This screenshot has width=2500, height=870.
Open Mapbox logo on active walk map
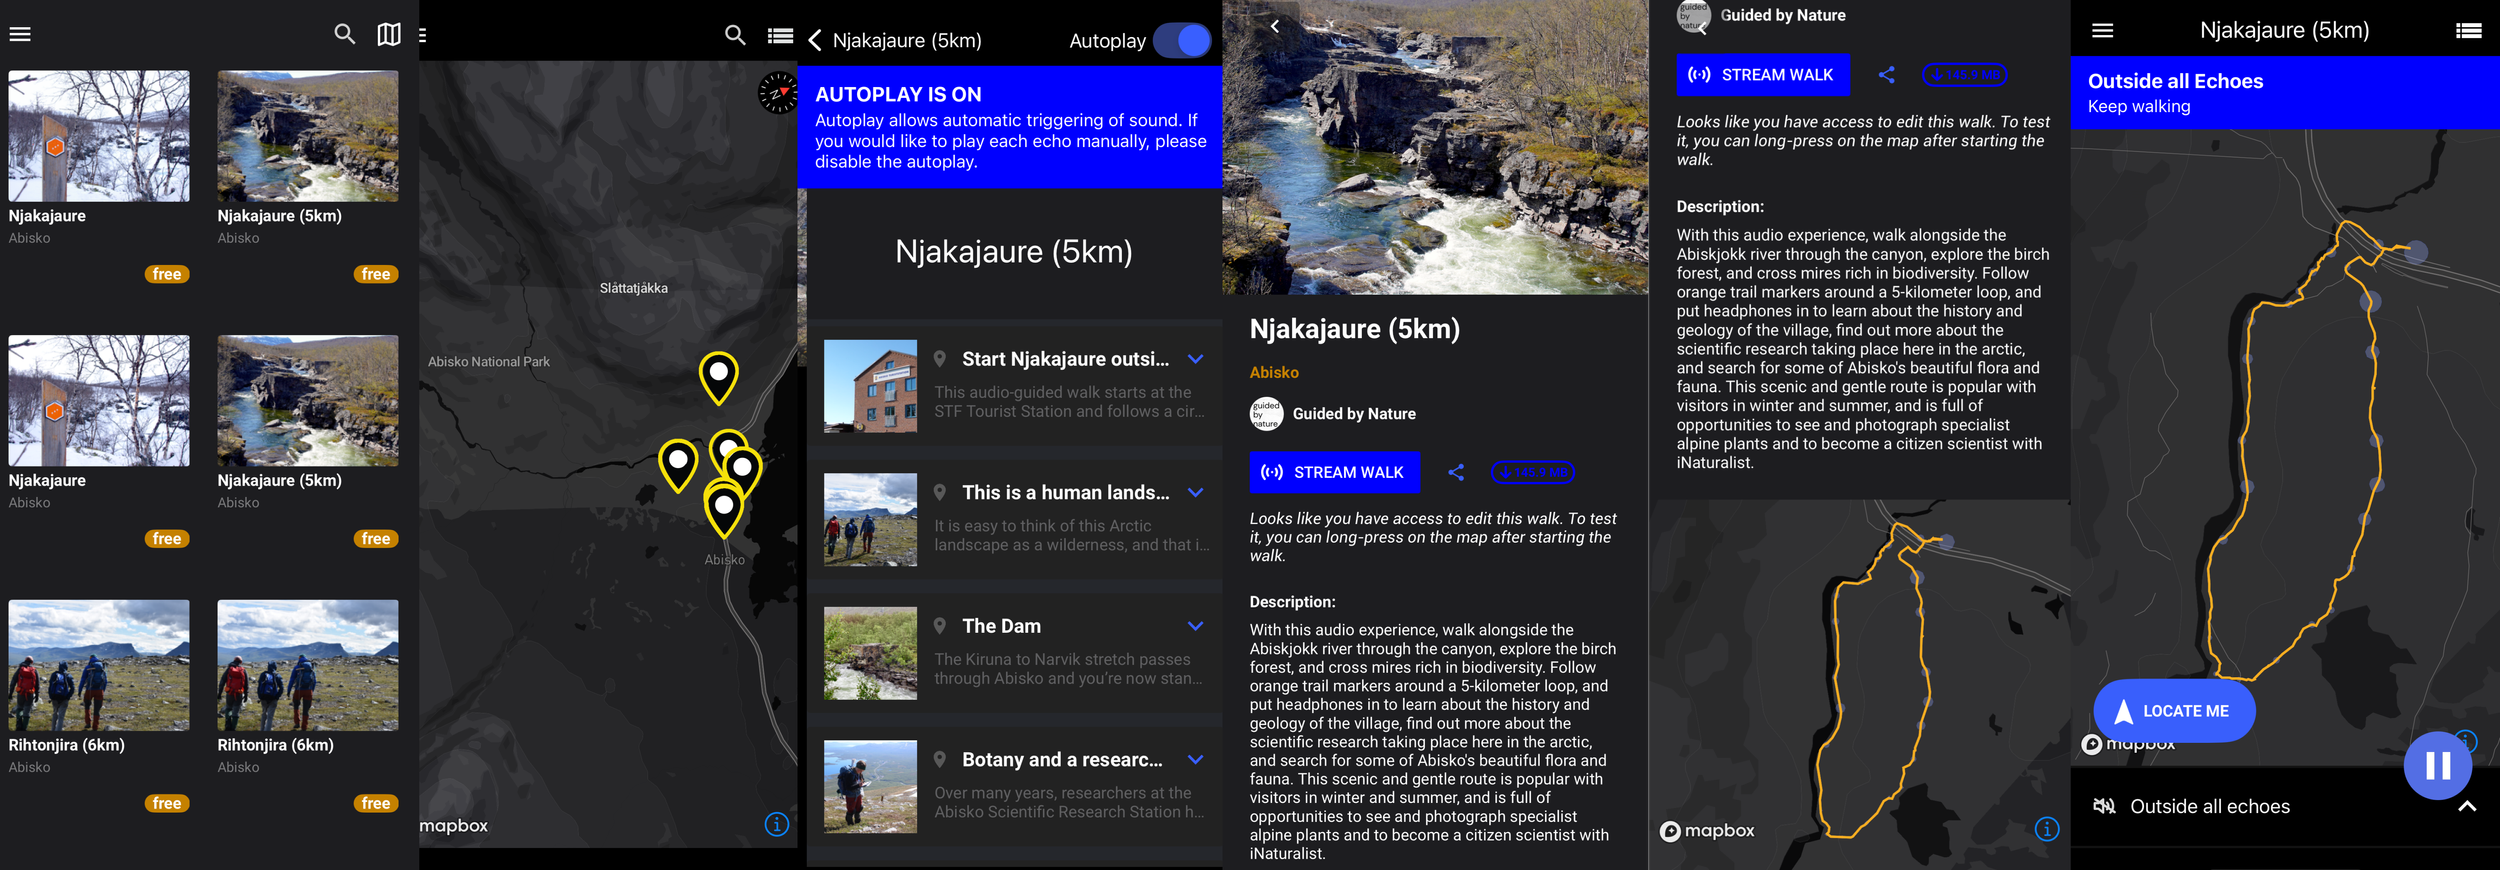(2128, 745)
